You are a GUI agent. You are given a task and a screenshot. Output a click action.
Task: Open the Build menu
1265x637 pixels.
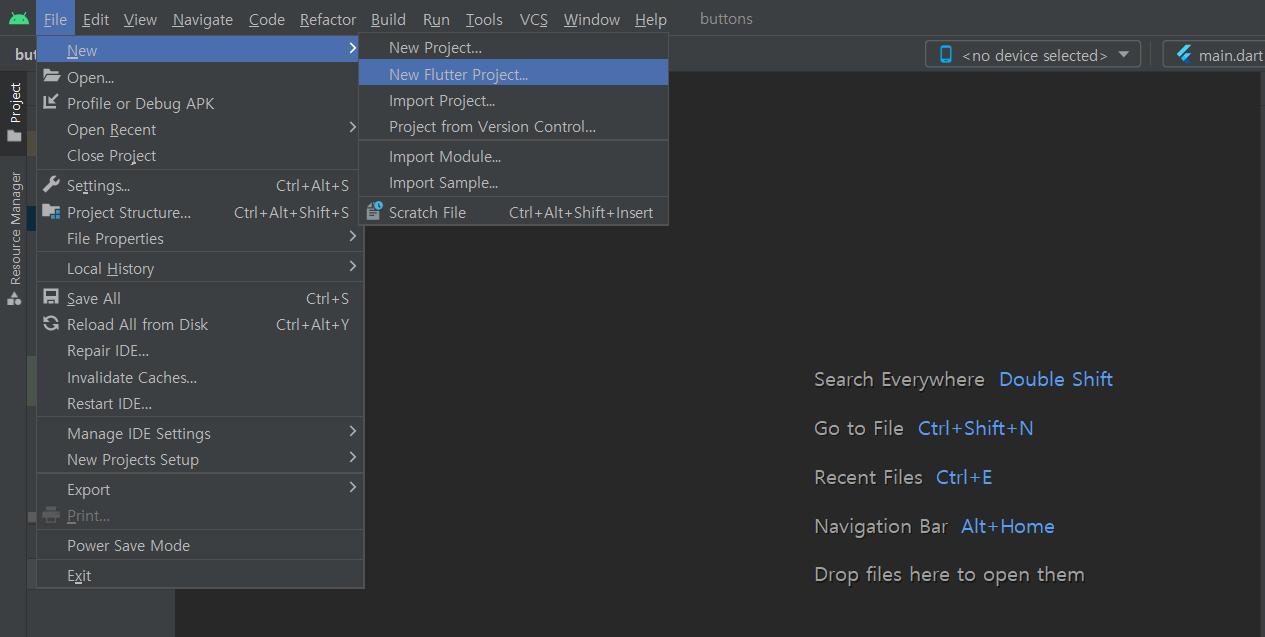point(388,19)
